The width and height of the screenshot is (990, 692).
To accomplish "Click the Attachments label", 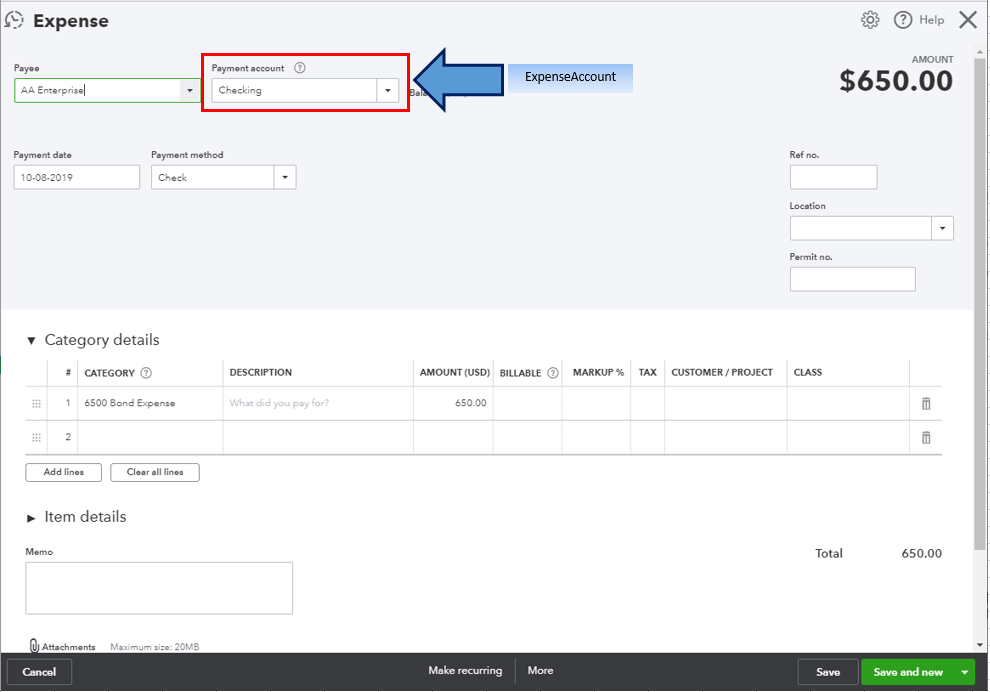I will click(x=68, y=647).
